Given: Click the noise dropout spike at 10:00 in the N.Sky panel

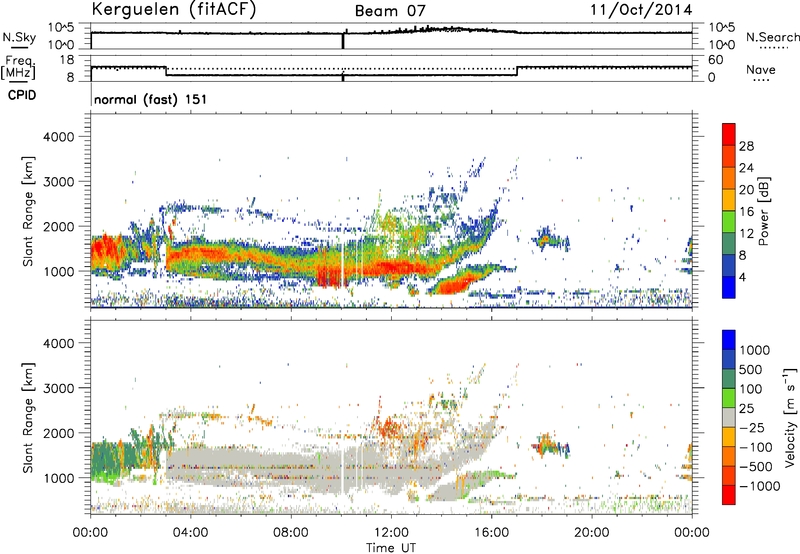Looking at the screenshot, I should (343, 41).
